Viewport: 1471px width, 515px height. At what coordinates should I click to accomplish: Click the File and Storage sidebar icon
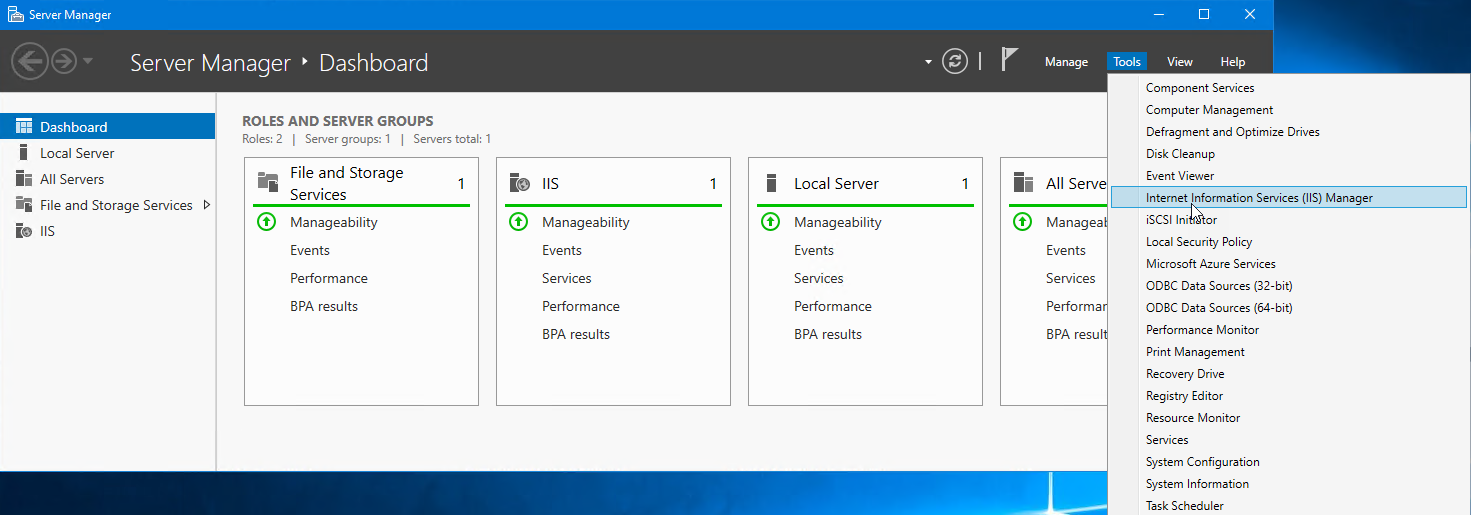24,205
